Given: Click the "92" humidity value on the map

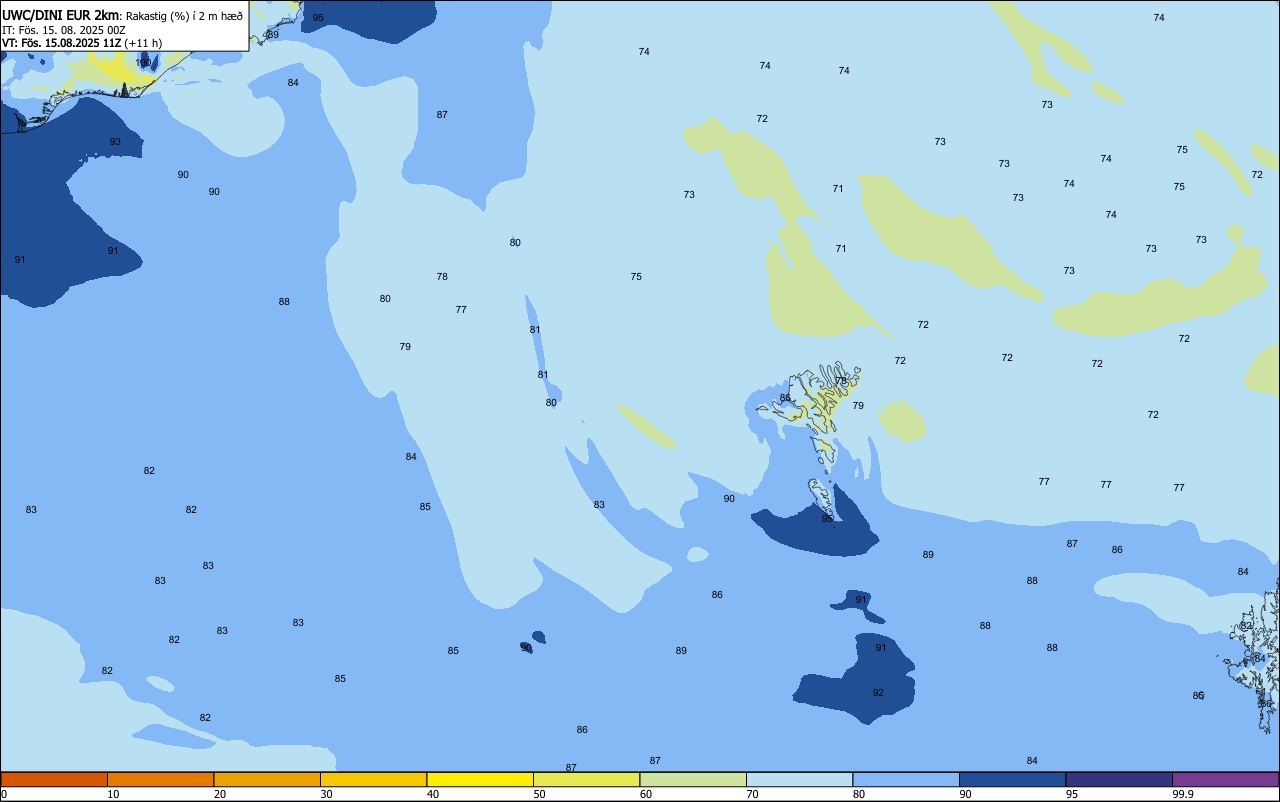Looking at the screenshot, I should tap(878, 693).
